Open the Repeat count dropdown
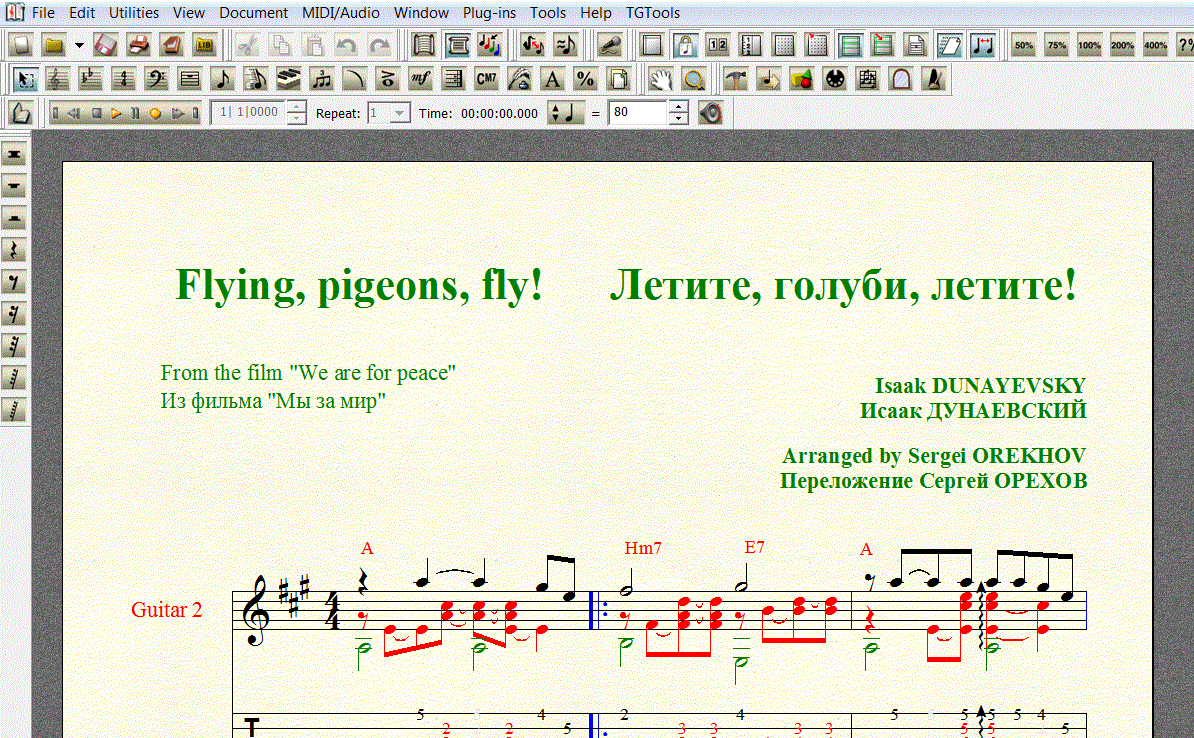The width and height of the screenshot is (1194, 738). point(400,113)
